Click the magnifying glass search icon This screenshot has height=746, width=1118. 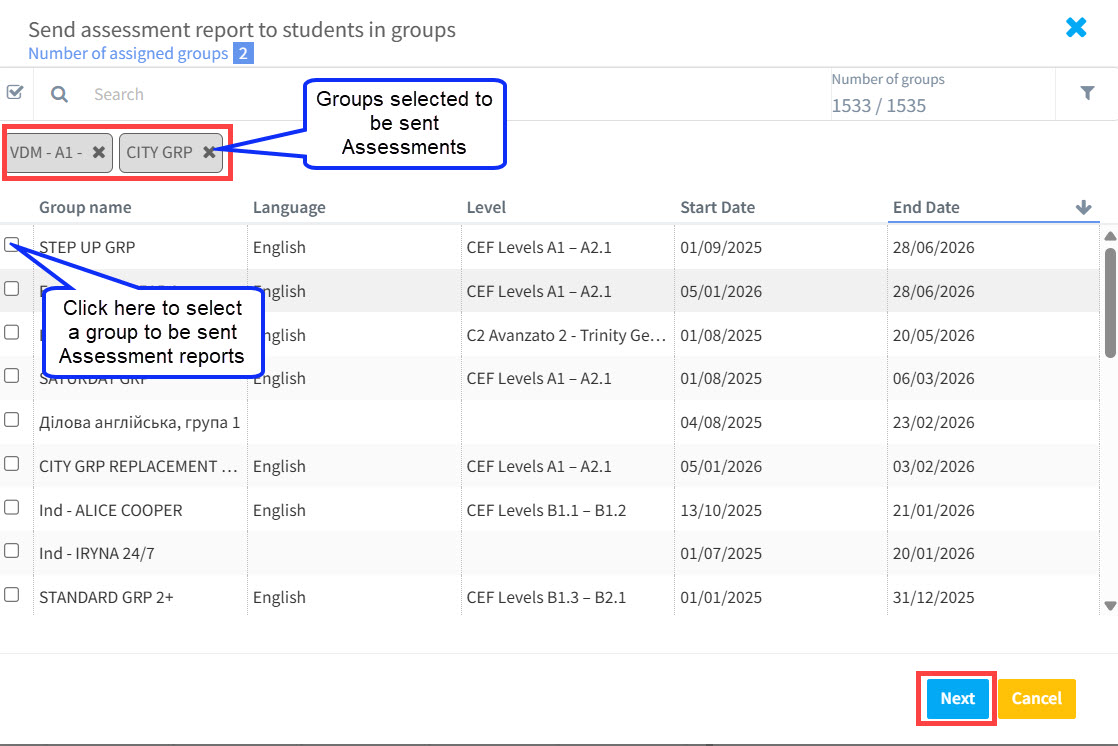coord(60,94)
